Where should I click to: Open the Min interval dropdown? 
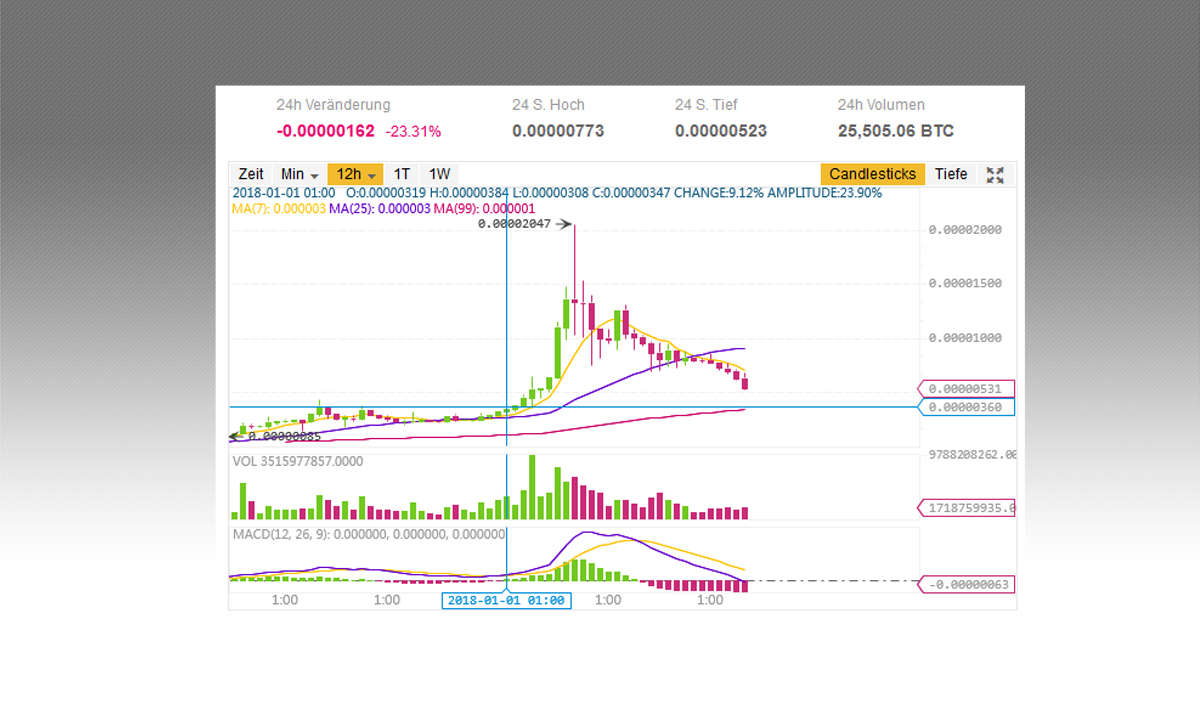299,174
